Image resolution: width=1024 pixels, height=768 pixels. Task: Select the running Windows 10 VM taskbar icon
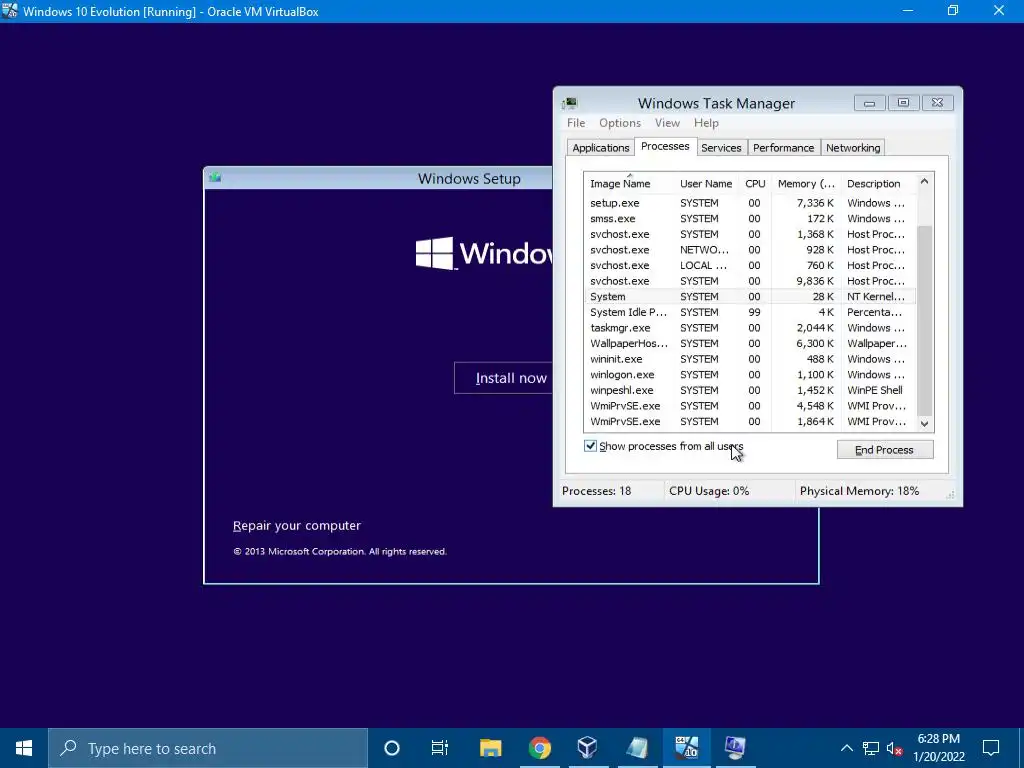(x=686, y=748)
